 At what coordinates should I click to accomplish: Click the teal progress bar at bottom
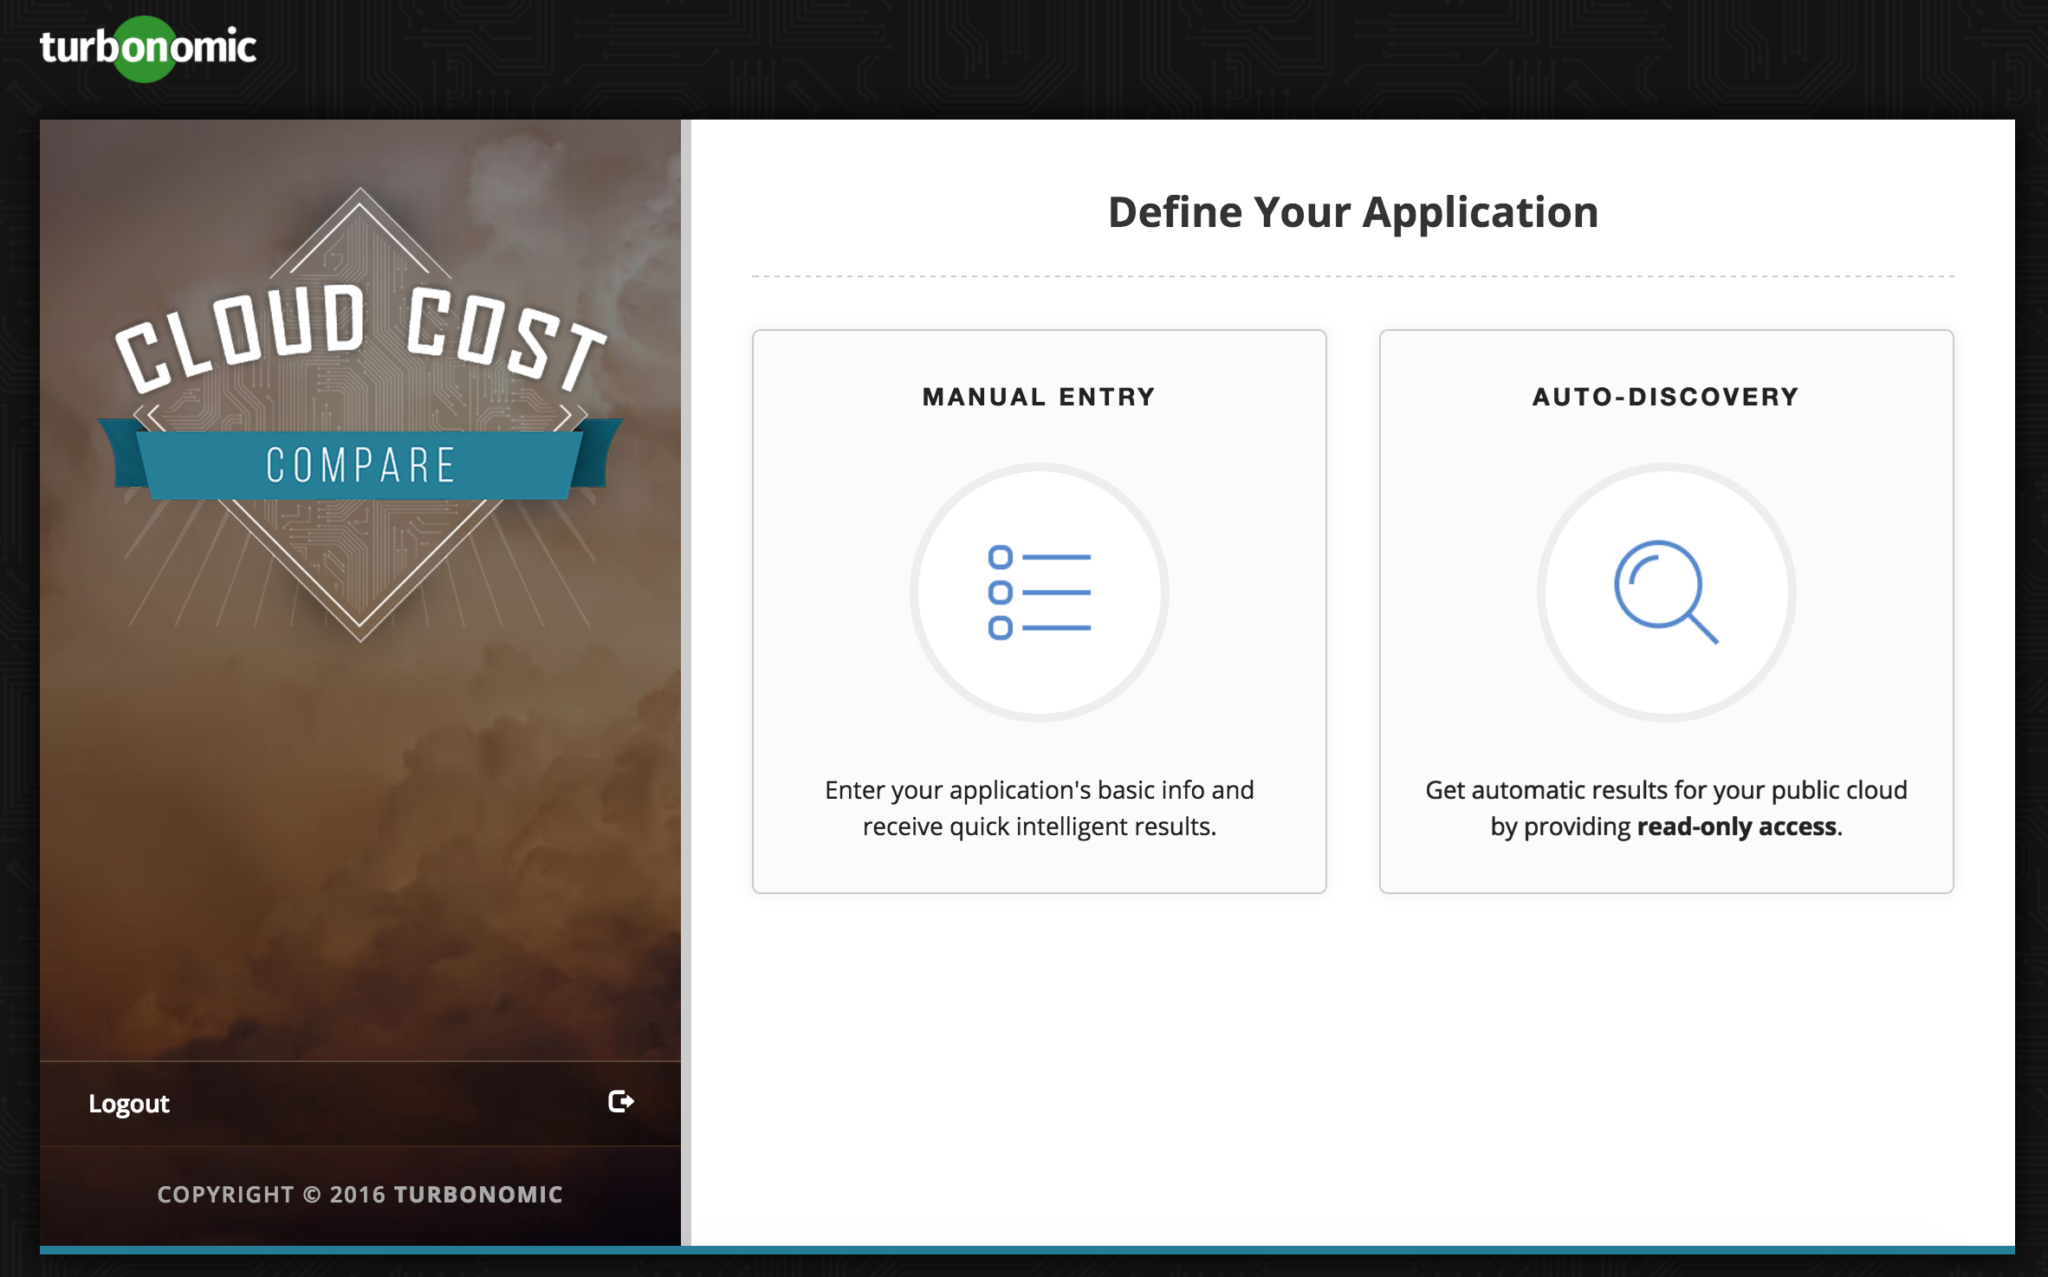(x=1026, y=1250)
